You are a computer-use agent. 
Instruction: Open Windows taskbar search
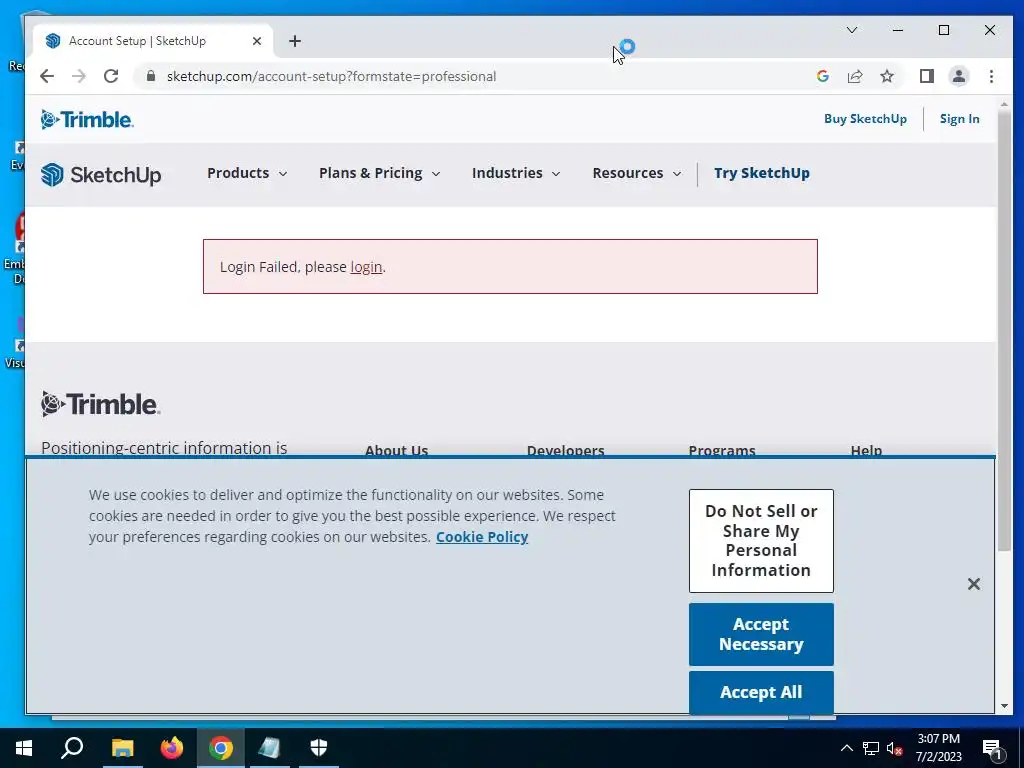(72, 748)
